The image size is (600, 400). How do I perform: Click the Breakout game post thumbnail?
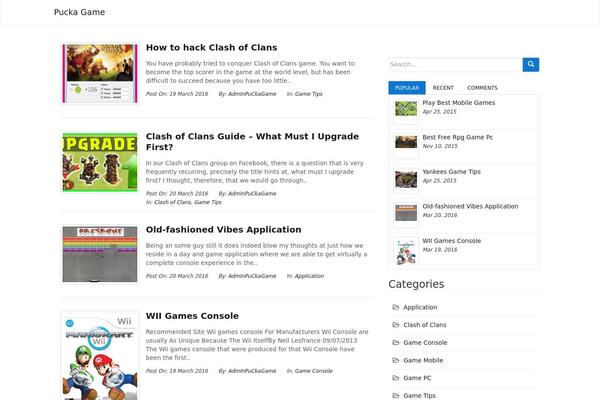tap(100, 254)
